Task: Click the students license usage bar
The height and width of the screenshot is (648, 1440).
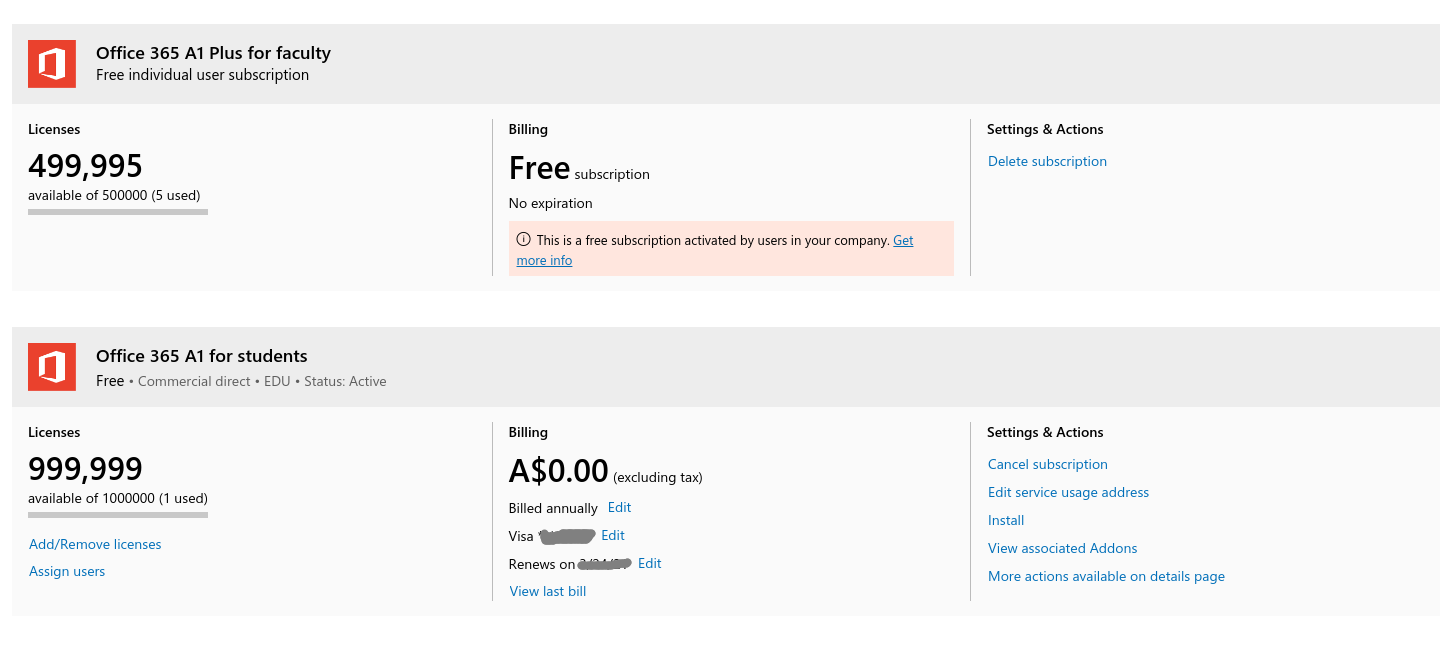Action: click(x=118, y=515)
